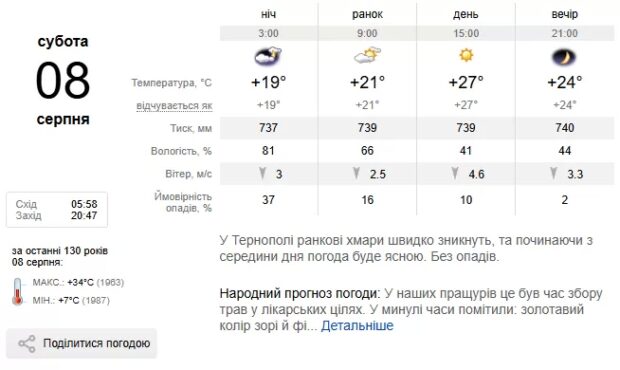This screenshot has height=370, width=620.
Task: Click the thermometer icon near МАКС/МІН records
Action: click(17, 291)
